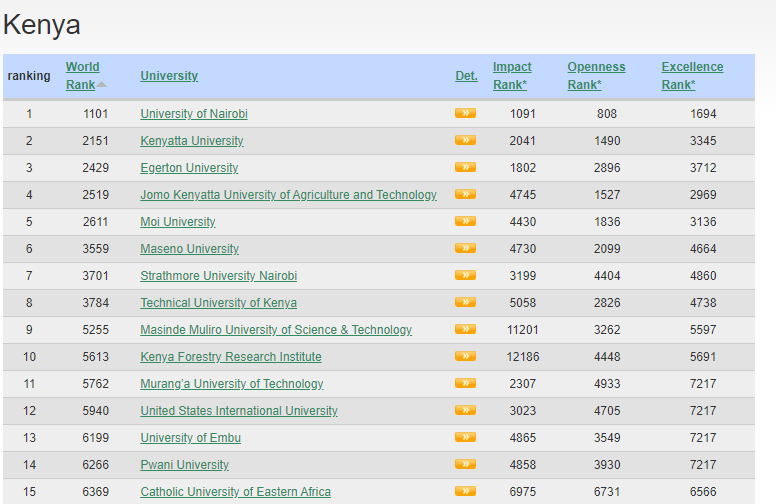The height and width of the screenshot is (504, 776).
Task: Click the University column header link
Action: coord(169,76)
